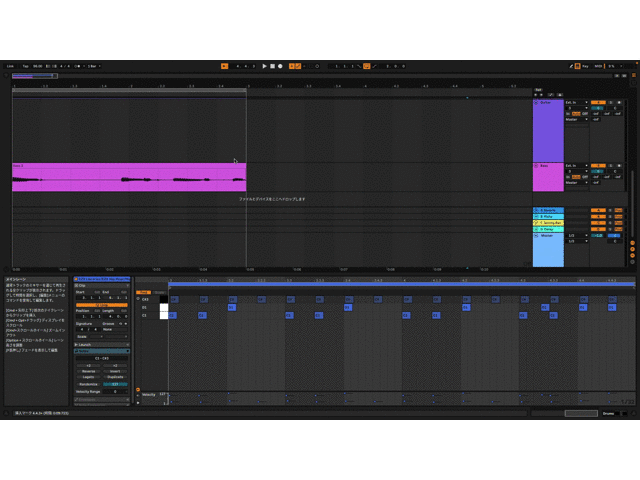Click the Randomize amount value slider

[x=114, y=384]
